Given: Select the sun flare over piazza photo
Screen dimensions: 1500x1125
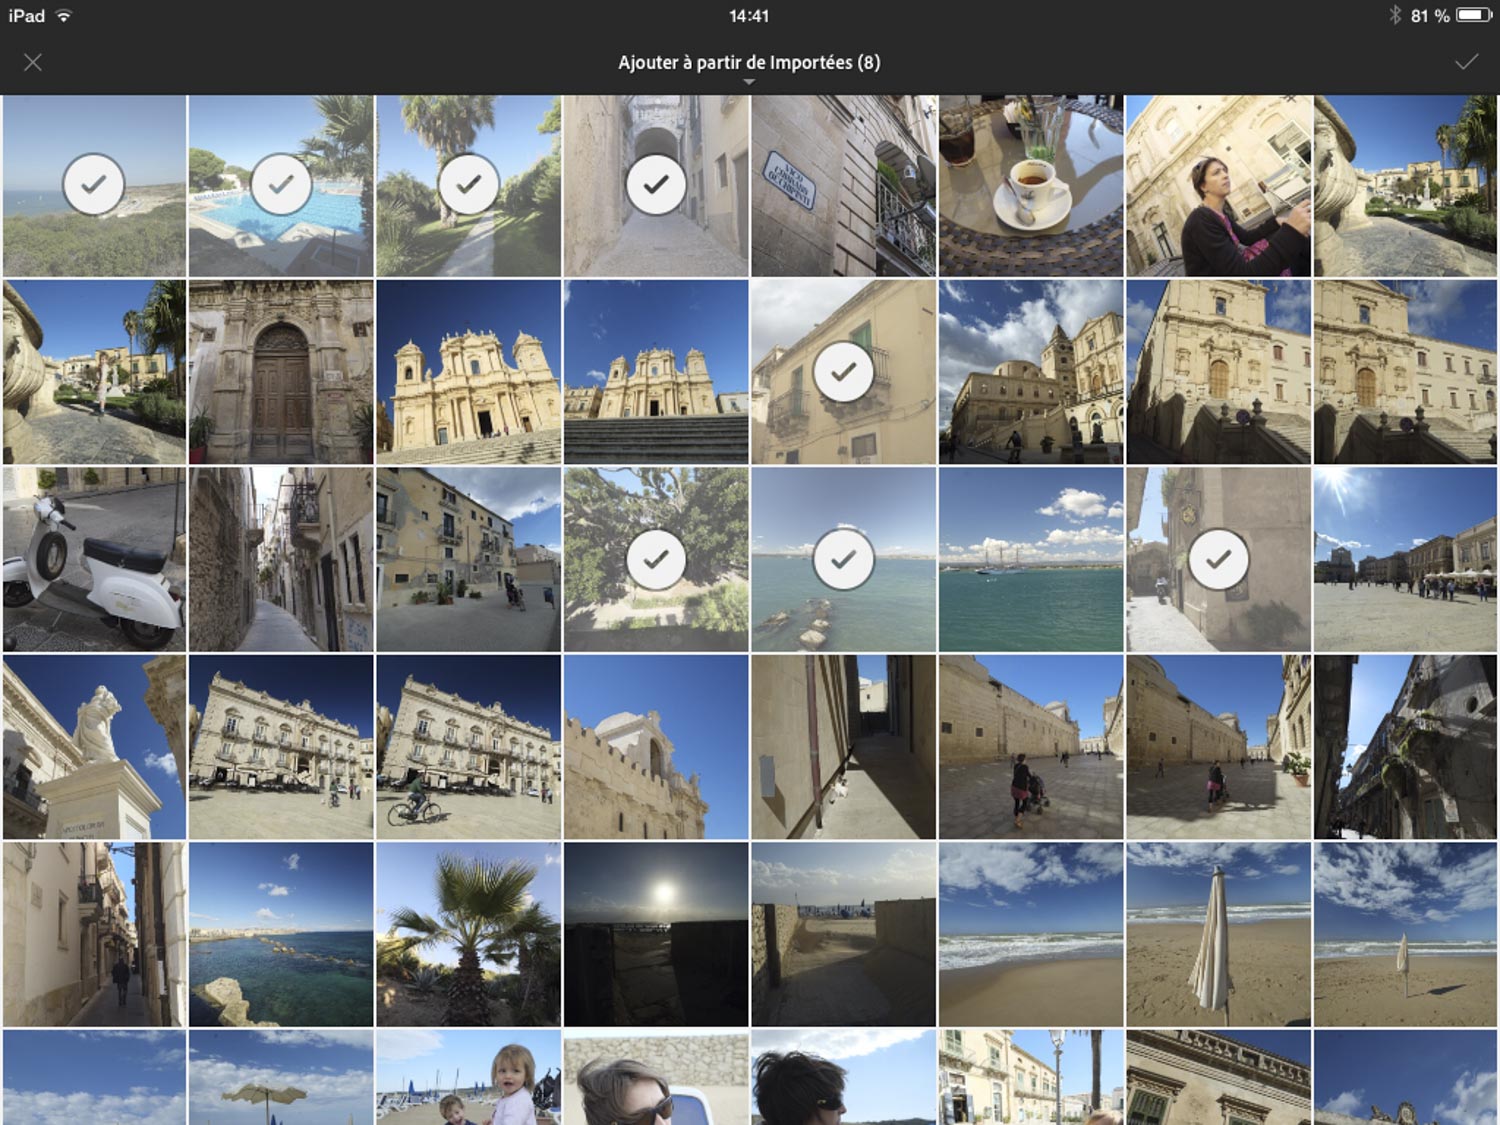Looking at the screenshot, I should coord(1405,559).
